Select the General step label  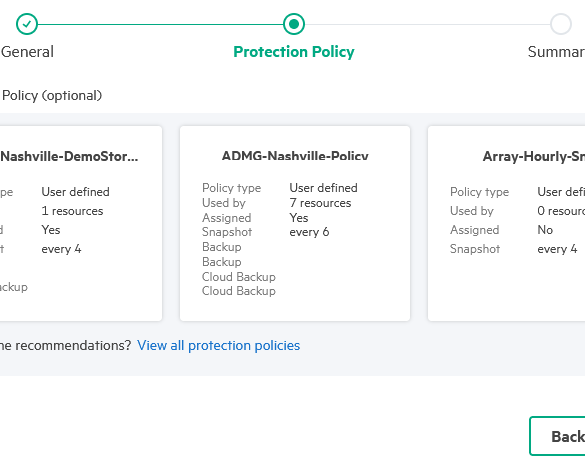[27, 52]
